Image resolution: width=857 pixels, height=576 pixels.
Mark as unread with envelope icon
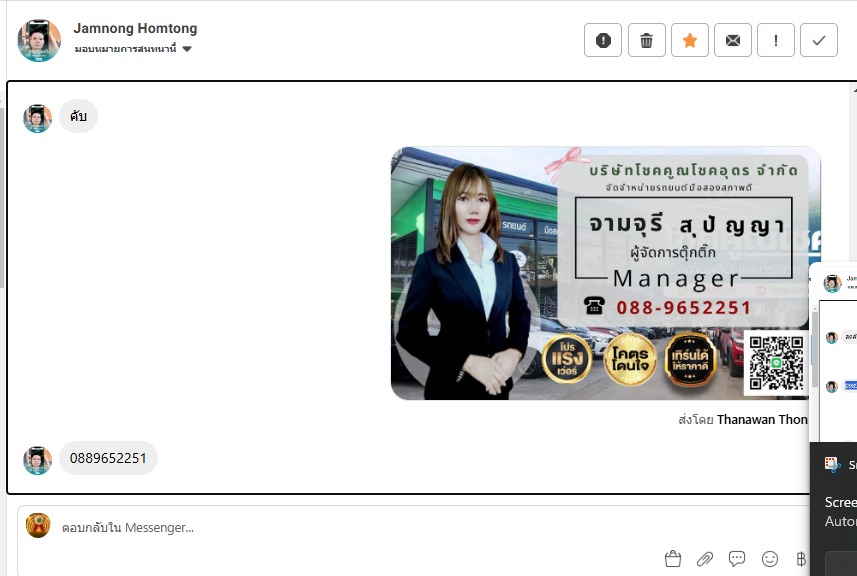point(733,40)
